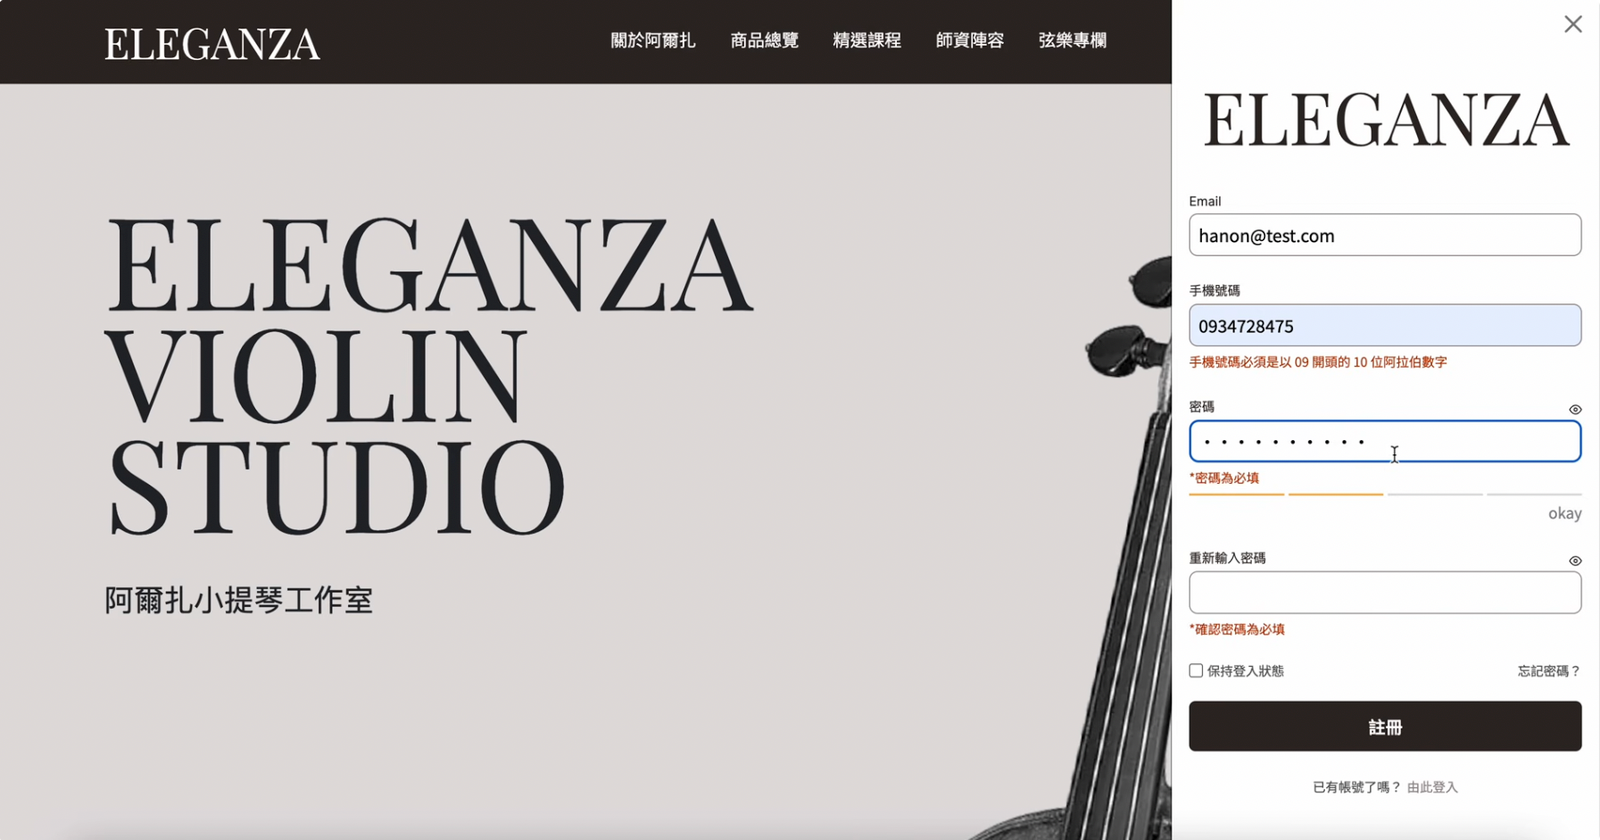Click the password strength bar

[1385, 494]
